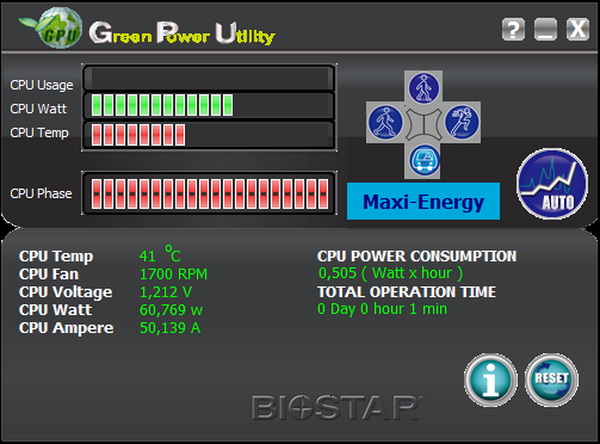This screenshot has width=600, height=444.
Task: Select the left striding-person energy mode icon
Action: tap(385, 122)
